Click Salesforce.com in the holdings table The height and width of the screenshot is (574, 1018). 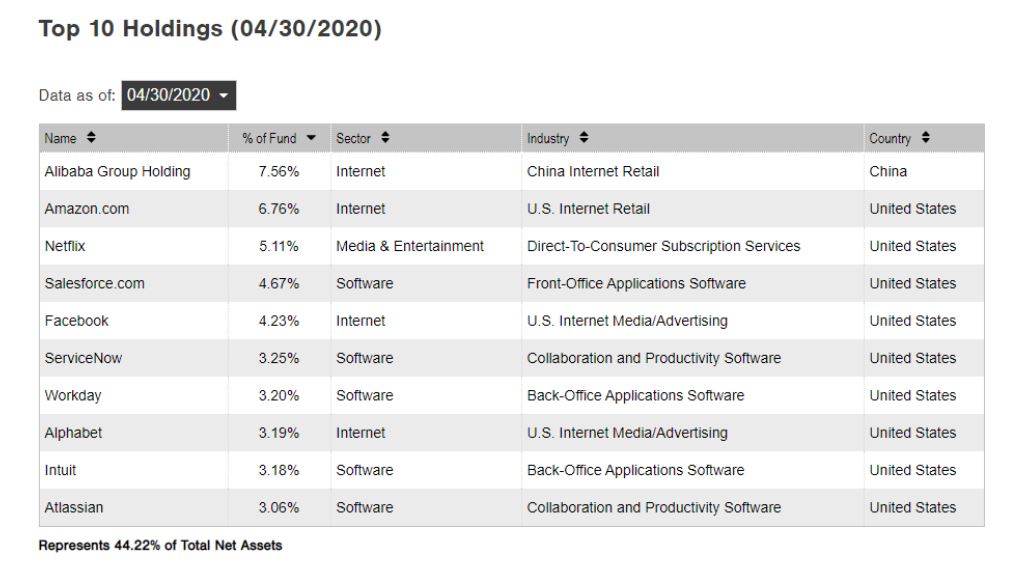tap(94, 283)
